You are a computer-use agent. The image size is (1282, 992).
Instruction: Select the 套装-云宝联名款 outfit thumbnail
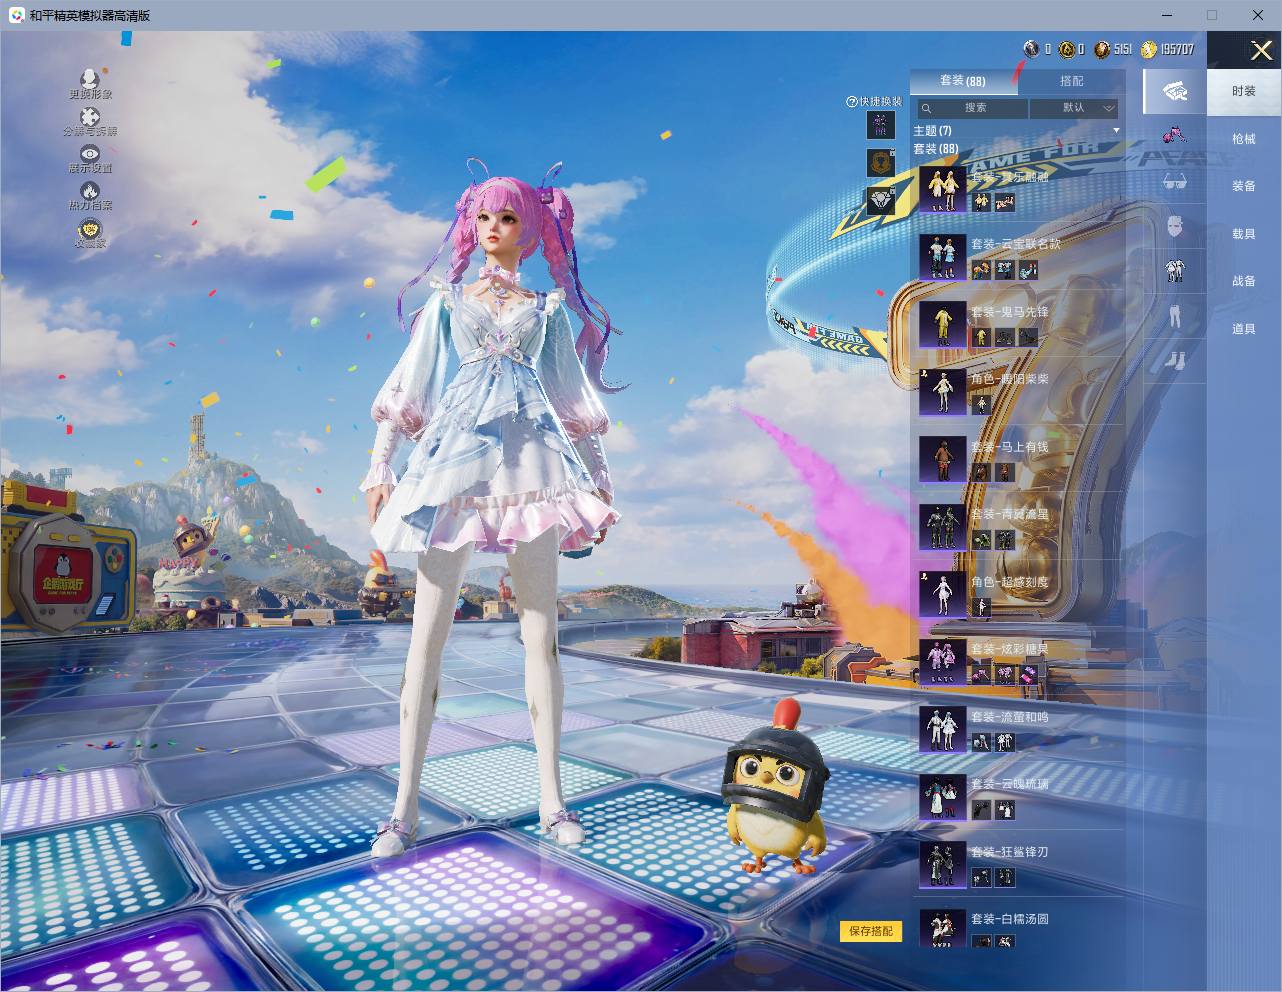[943, 257]
